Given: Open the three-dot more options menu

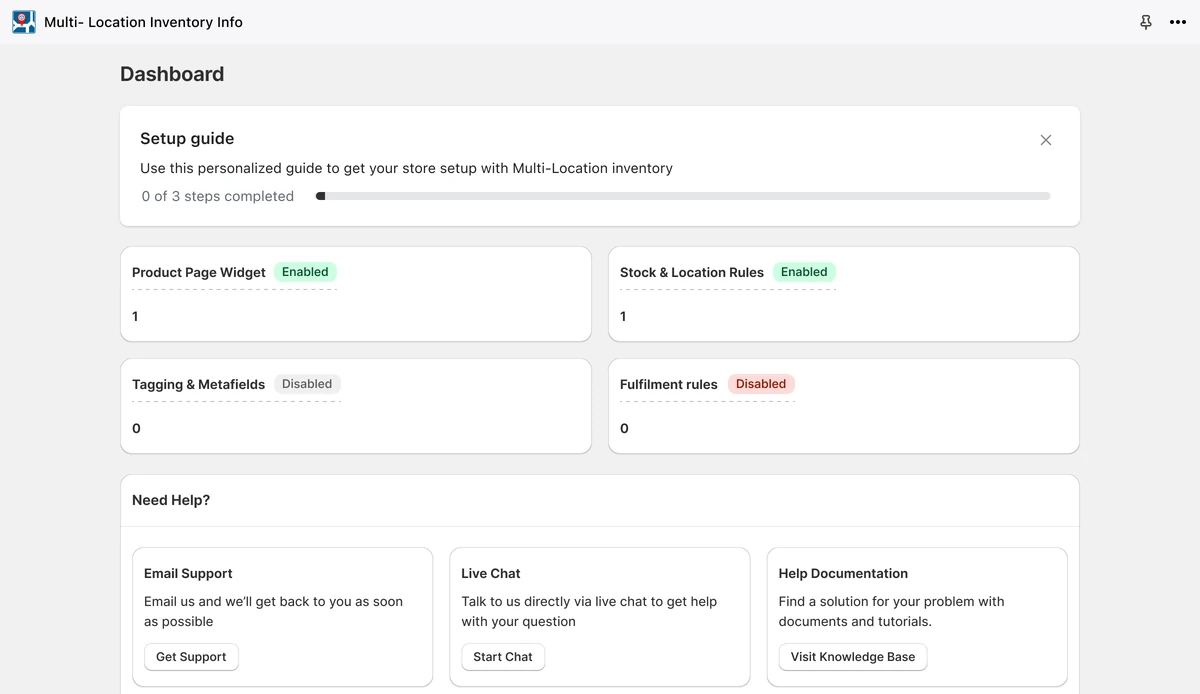Looking at the screenshot, I should pyautogui.click(x=1178, y=22).
